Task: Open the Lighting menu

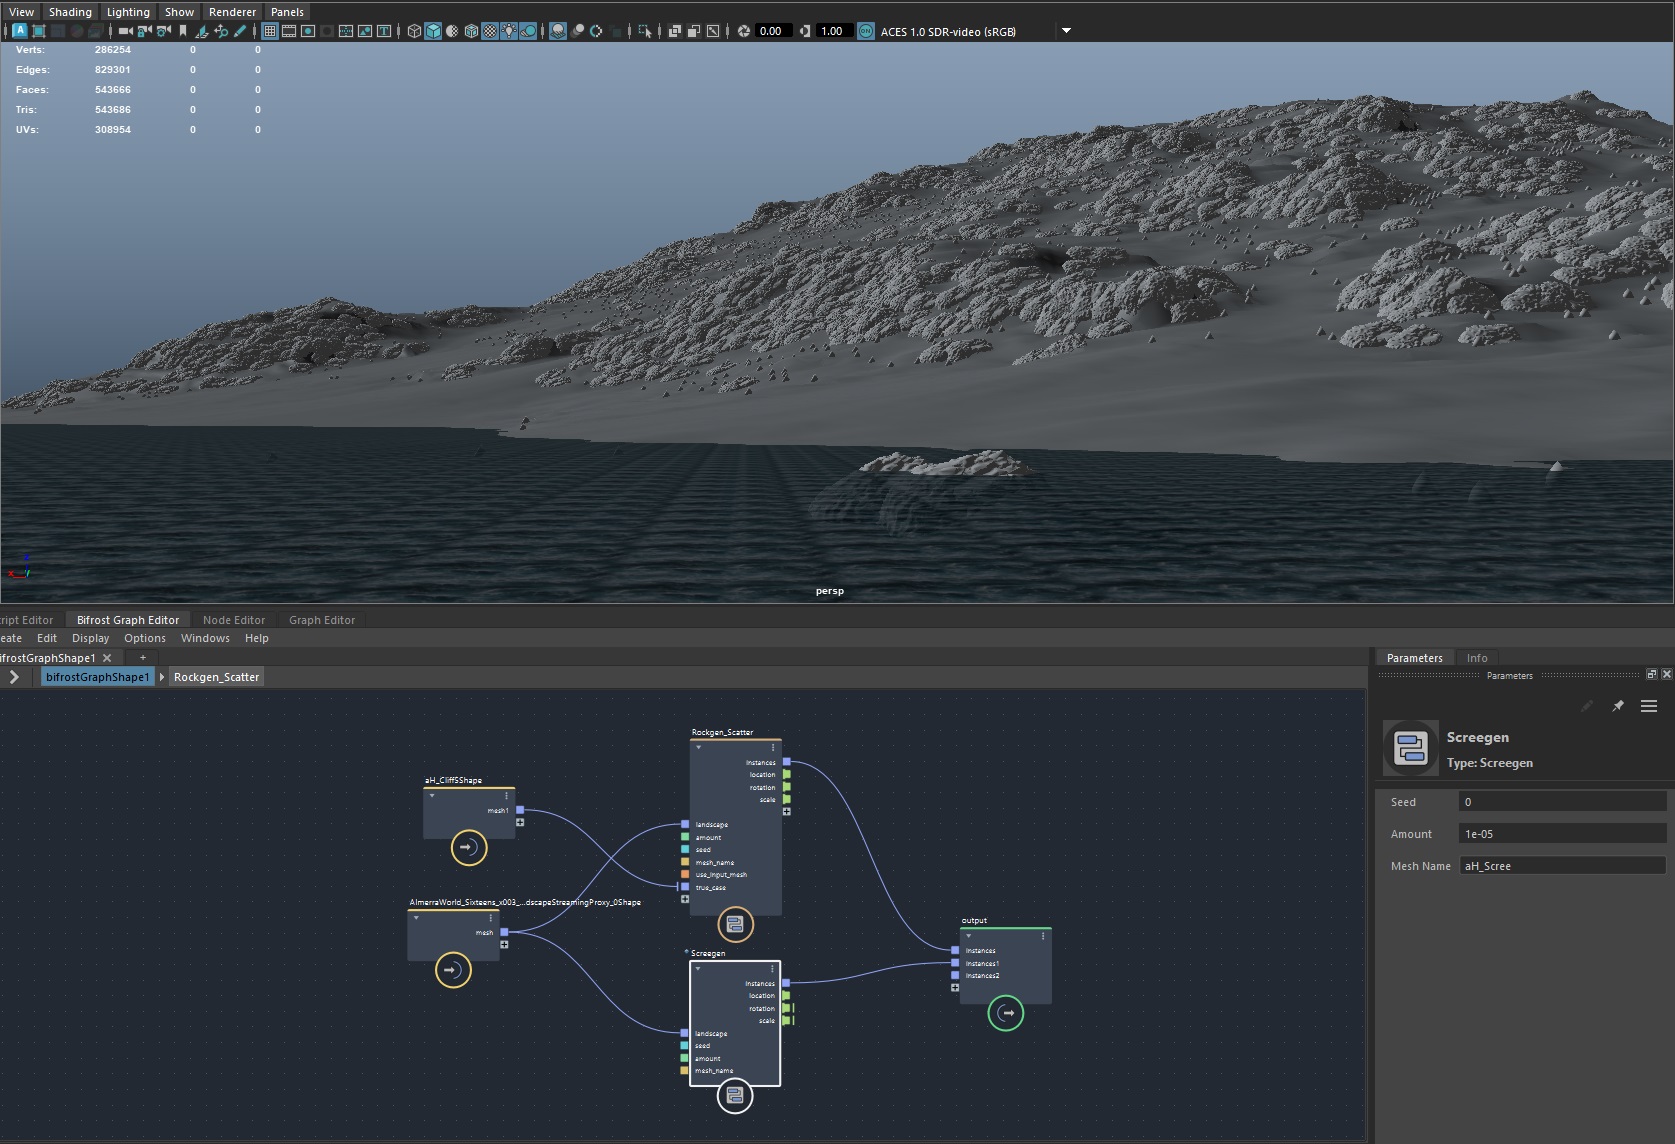Action: click(x=128, y=12)
